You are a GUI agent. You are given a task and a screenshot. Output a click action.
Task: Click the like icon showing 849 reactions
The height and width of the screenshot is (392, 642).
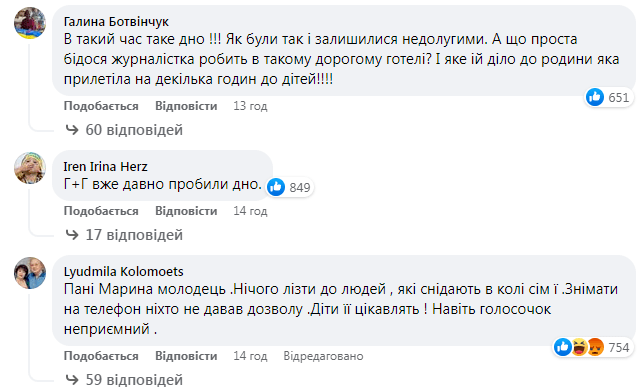pos(276,187)
